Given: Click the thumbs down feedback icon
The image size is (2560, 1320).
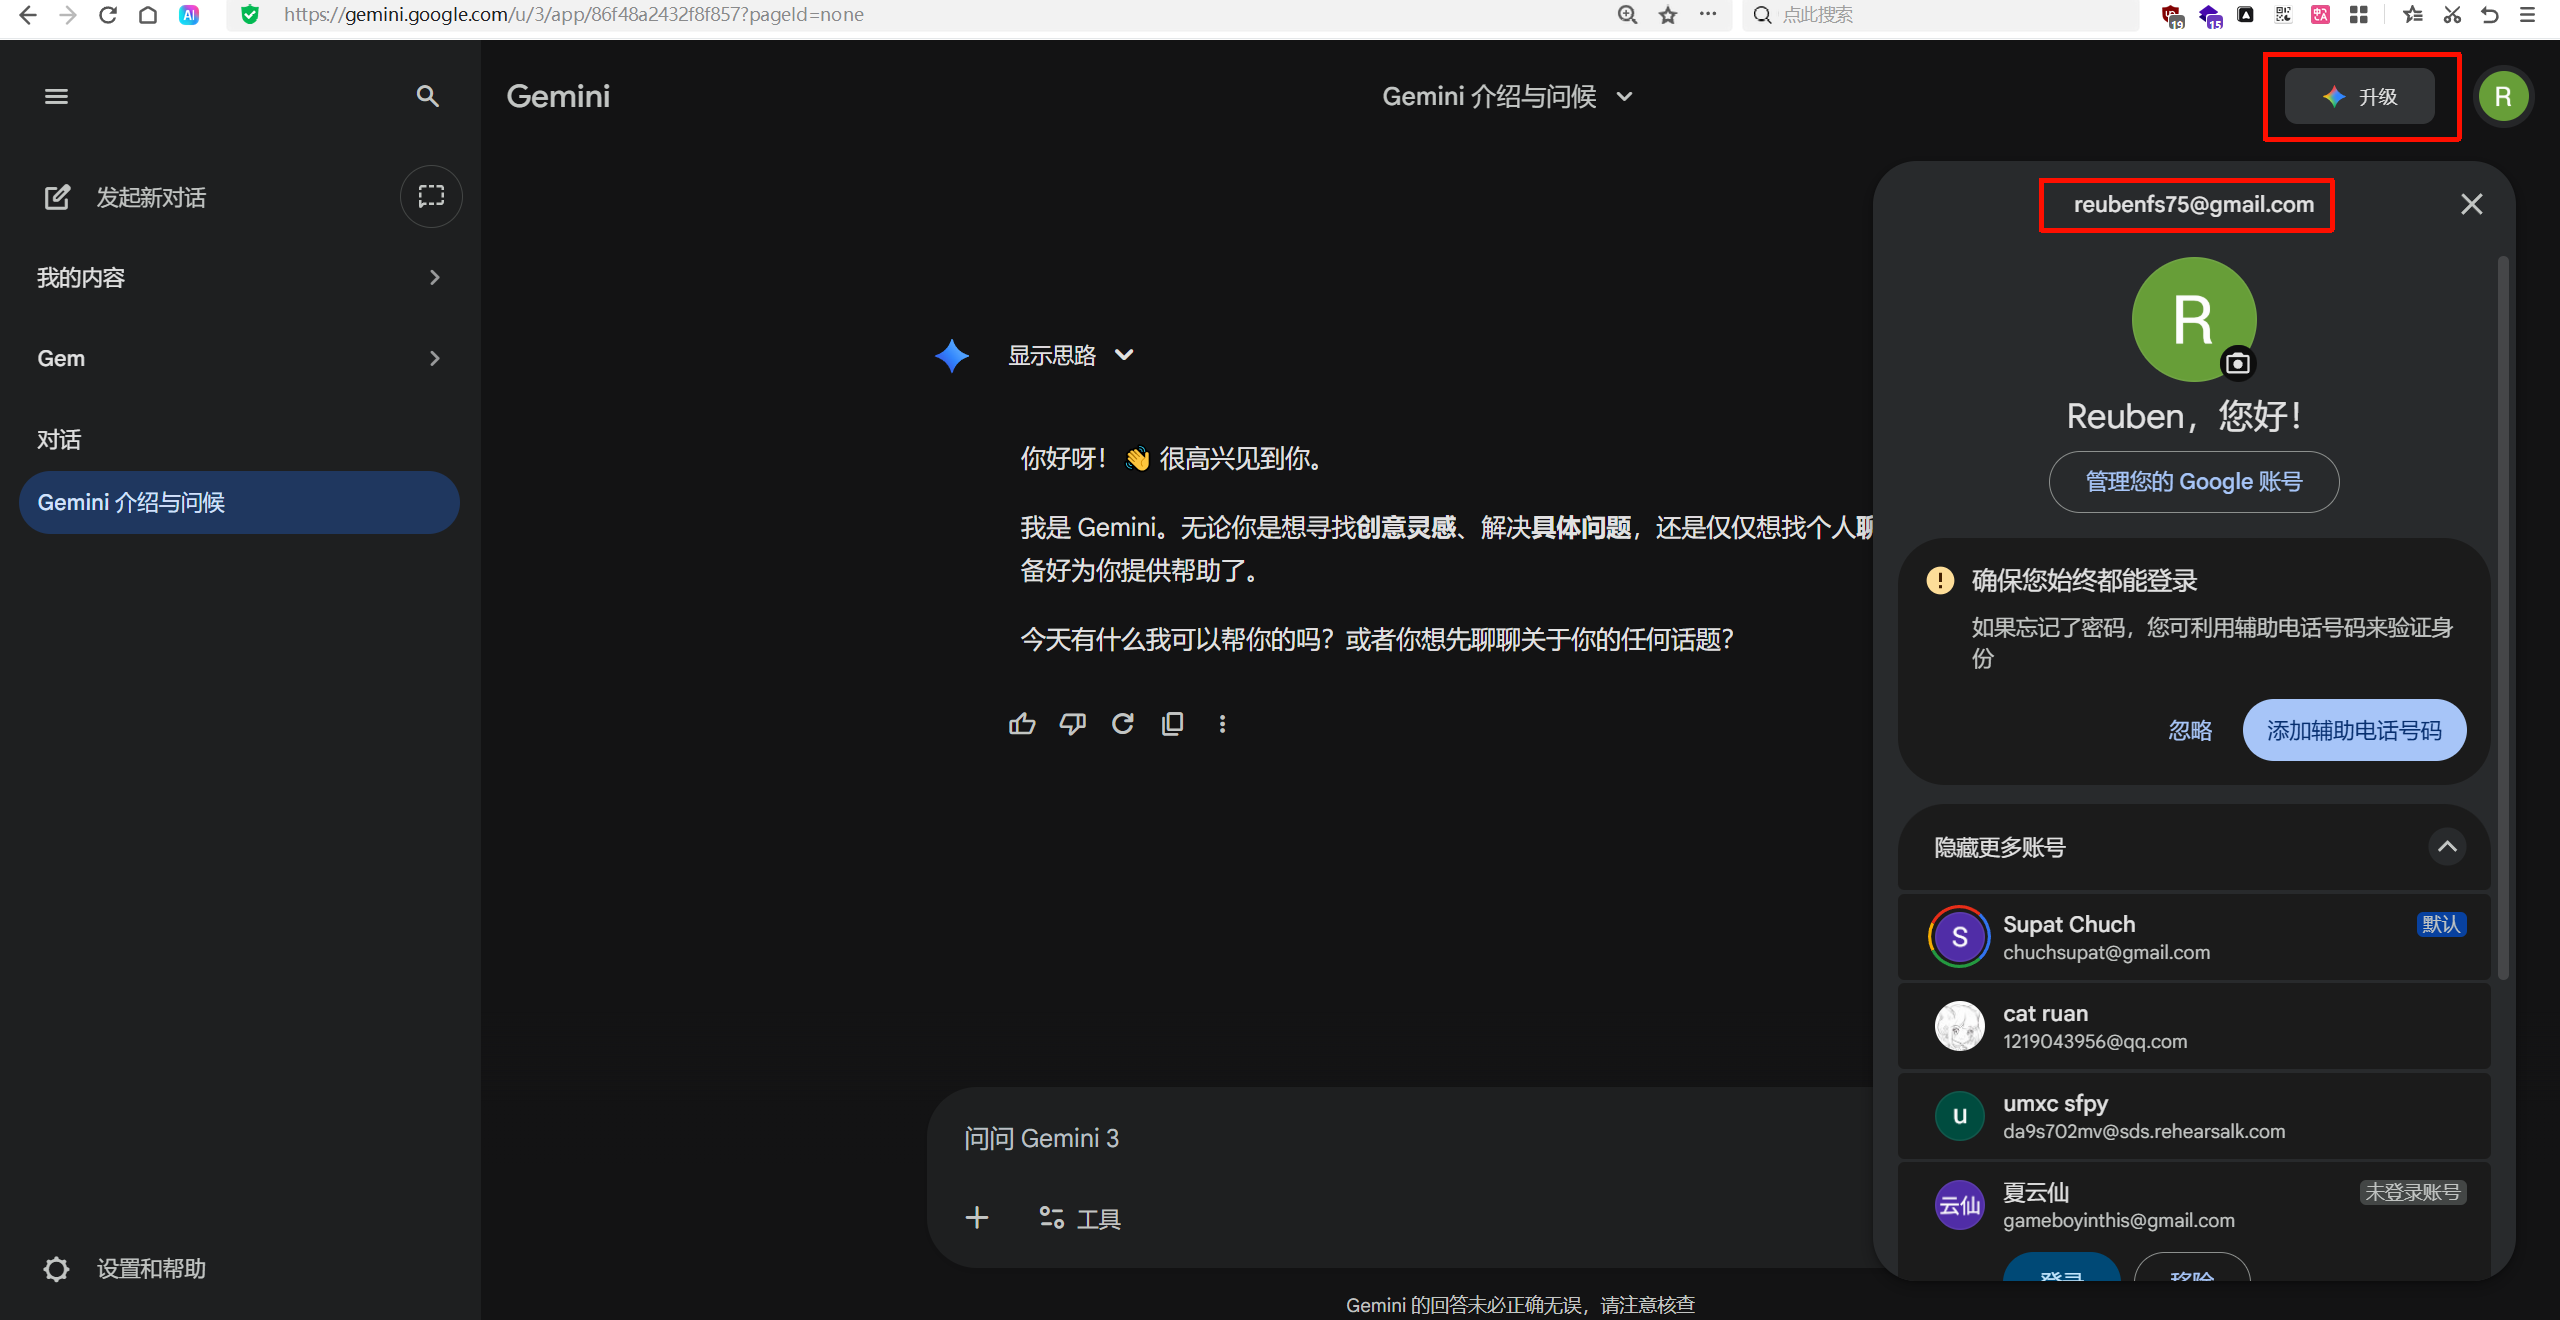Looking at the screenshot, I should (x=1072, y=723).
